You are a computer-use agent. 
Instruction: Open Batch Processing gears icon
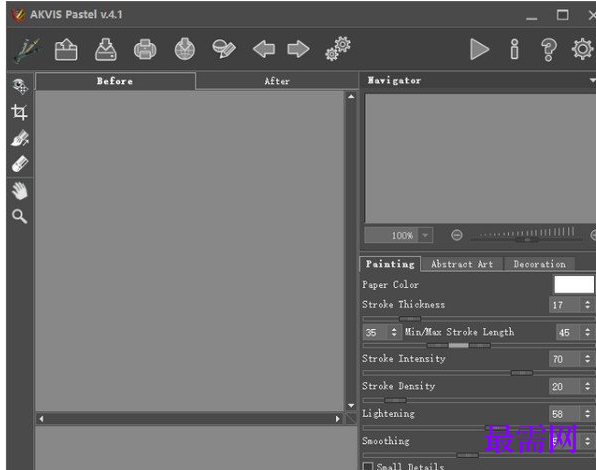tap(338, 49)
